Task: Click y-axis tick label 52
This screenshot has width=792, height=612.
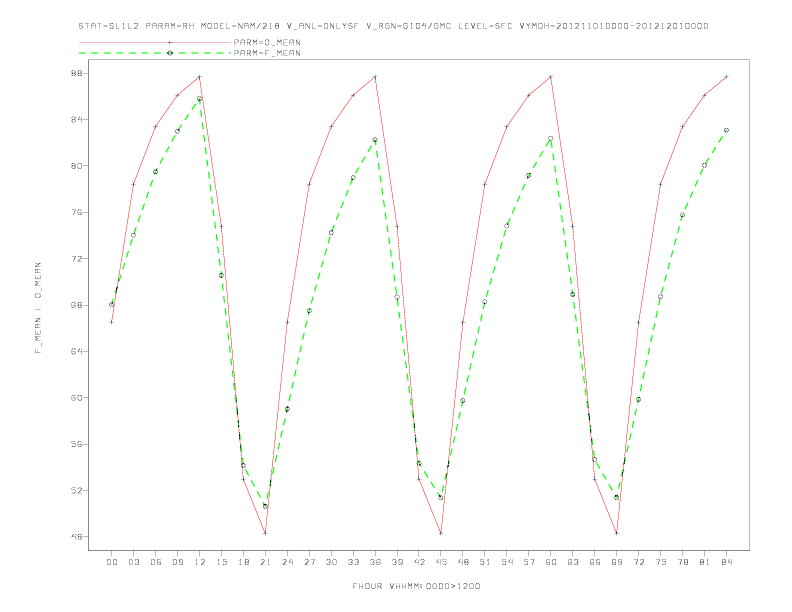Action: coord(76,490)
